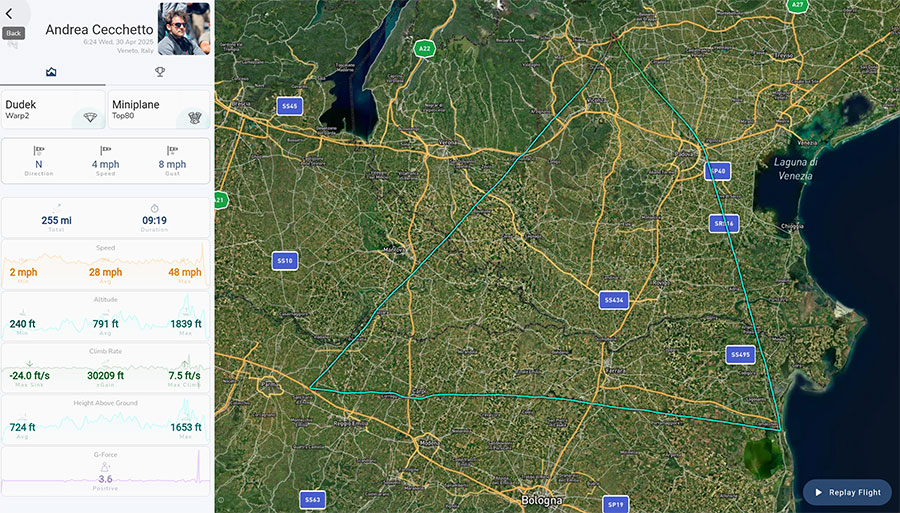Open the flight overview tab icon
Viewport: 900px width, 513px height.
[51, 72]
